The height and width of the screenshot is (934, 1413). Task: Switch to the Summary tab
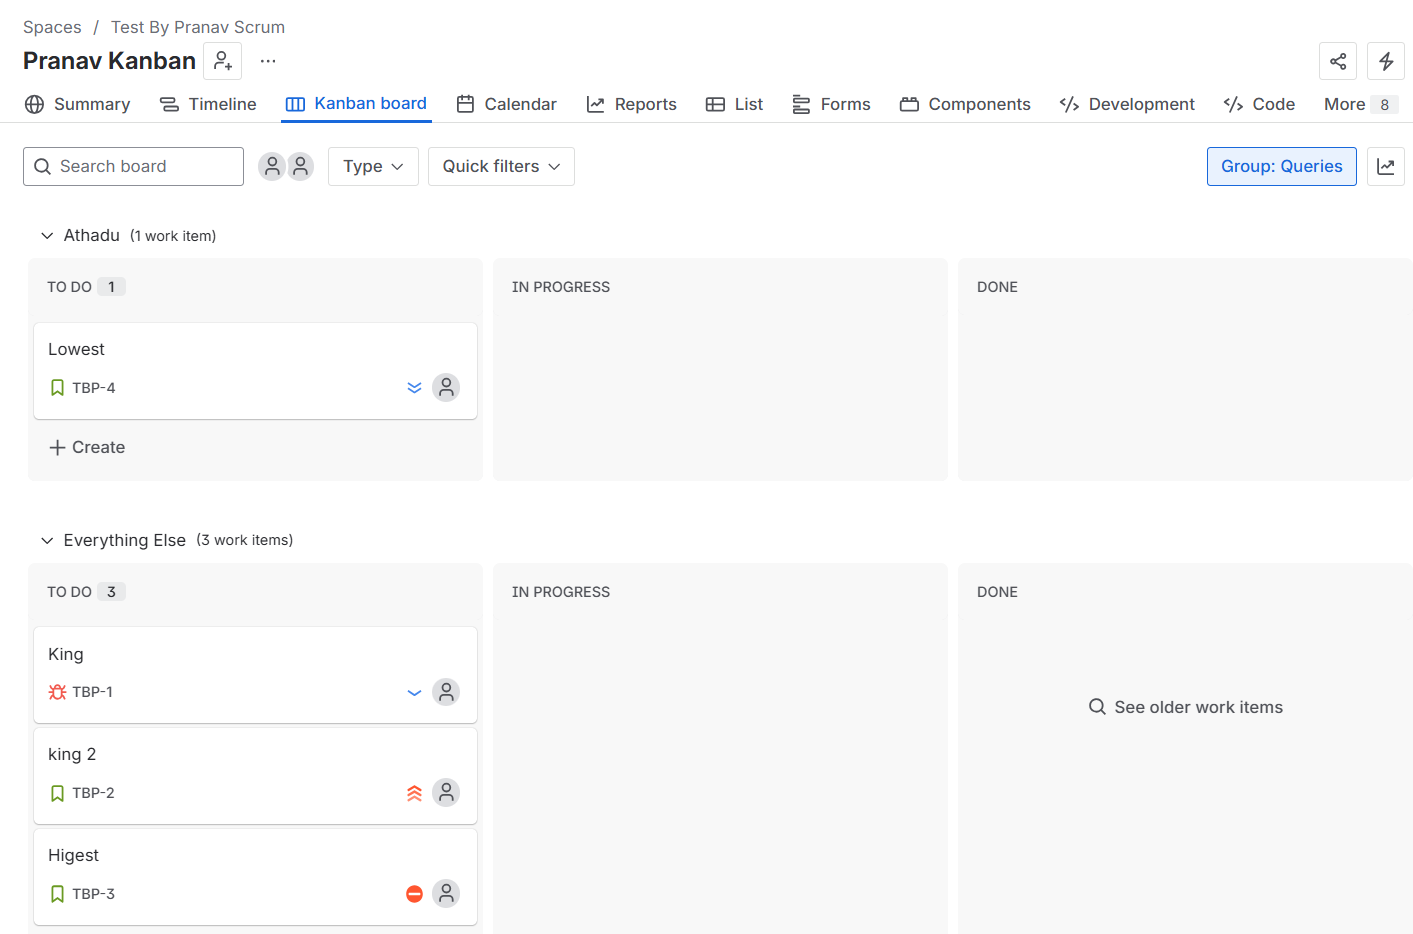pyautogui.click(x=78, y=105)
